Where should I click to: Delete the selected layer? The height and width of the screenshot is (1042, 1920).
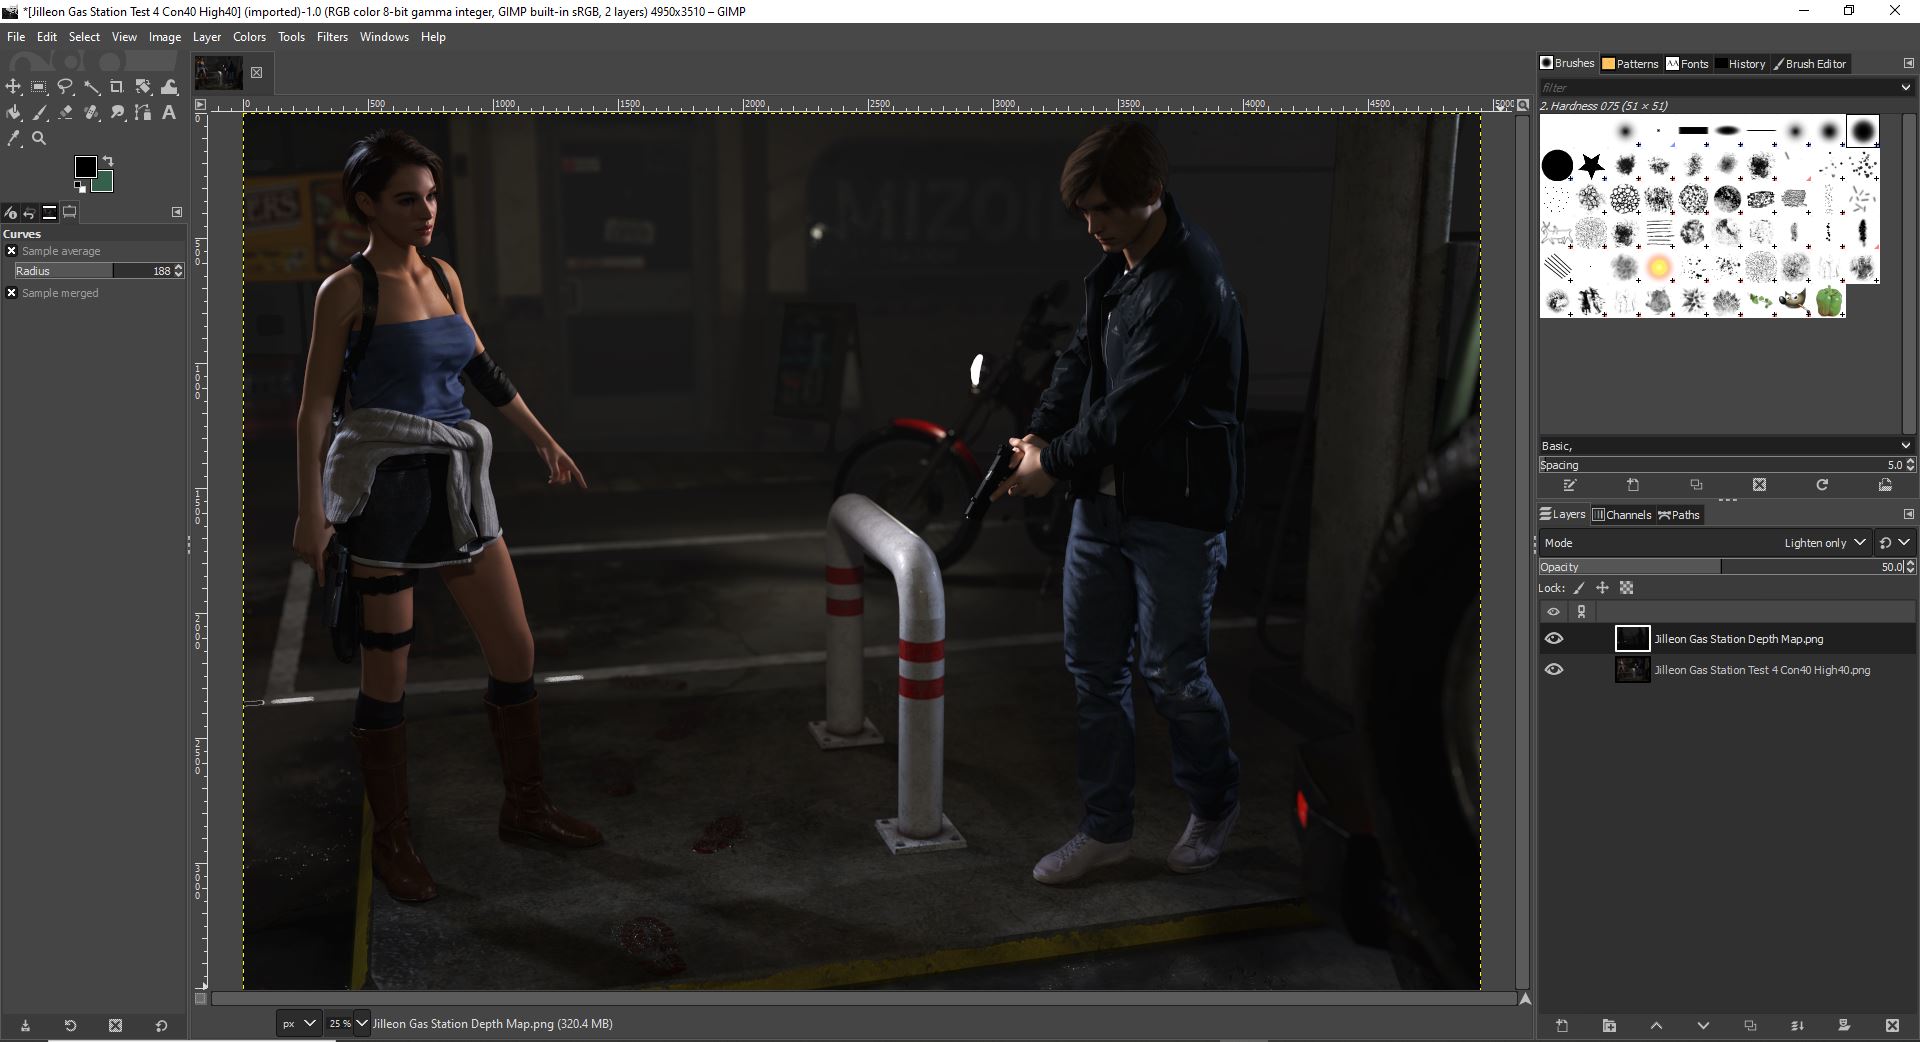pyautogui.click(x=1892, y=1026)
